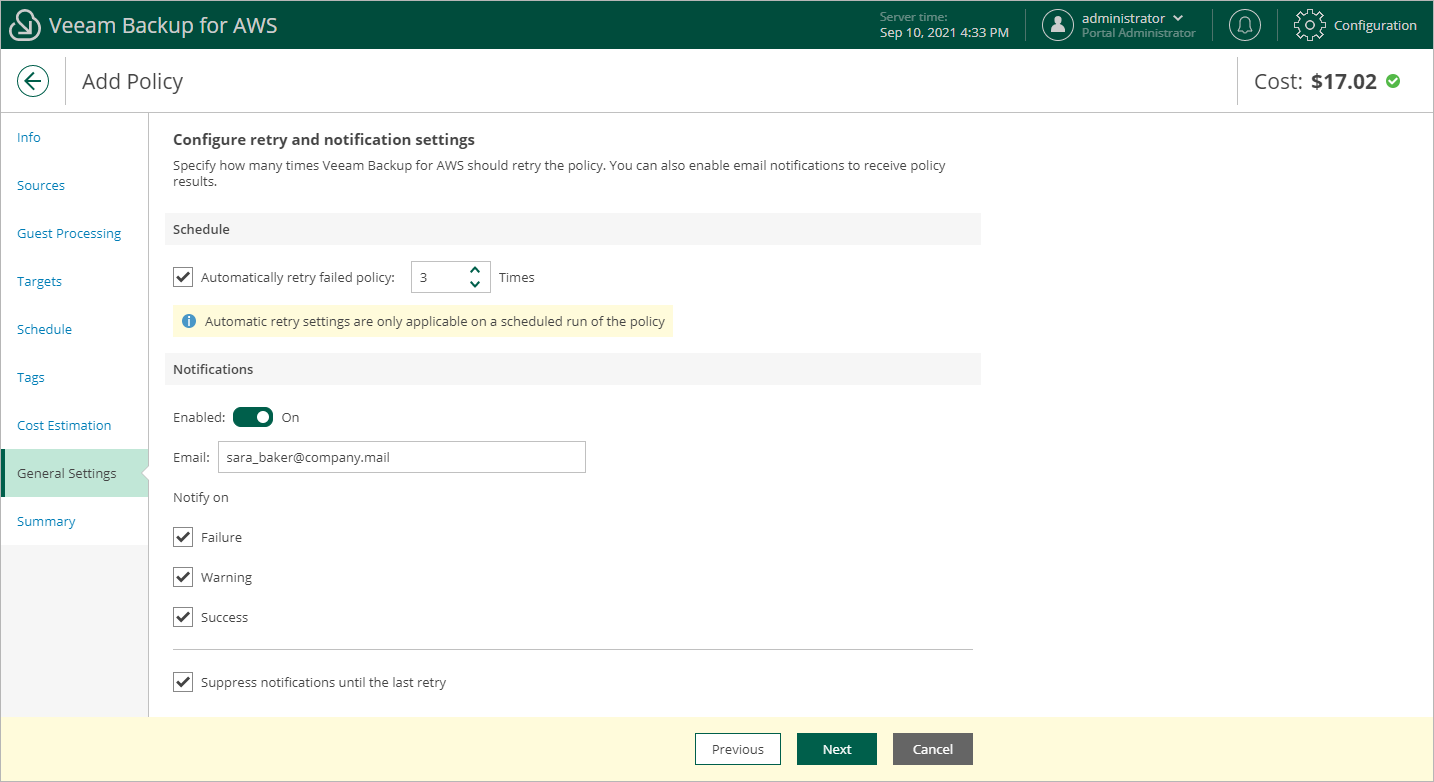This screenshot has height=782, width=1434.
Task: Click the blue info icon on retry note
Action: [x=189, y=321]
